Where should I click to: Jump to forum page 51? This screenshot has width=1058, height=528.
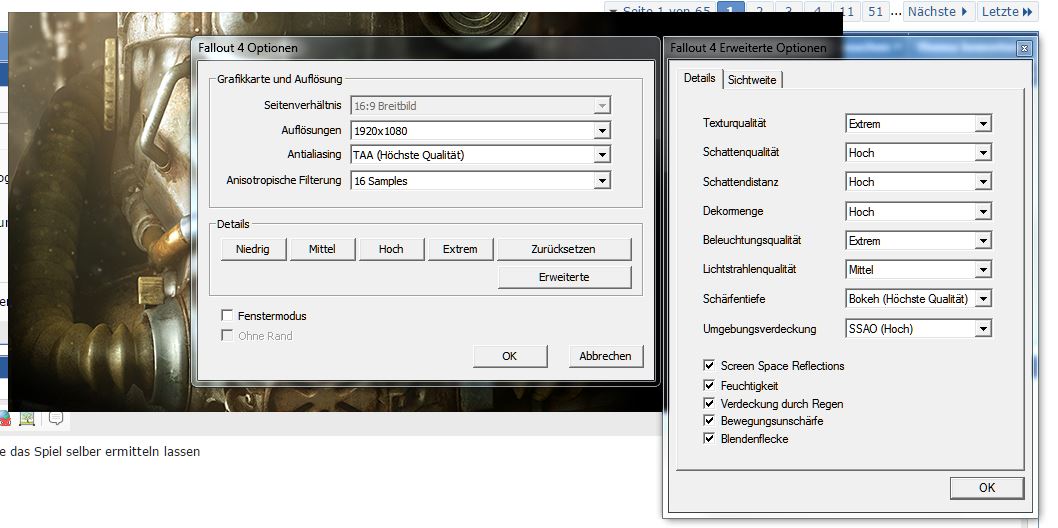point(876,11)
